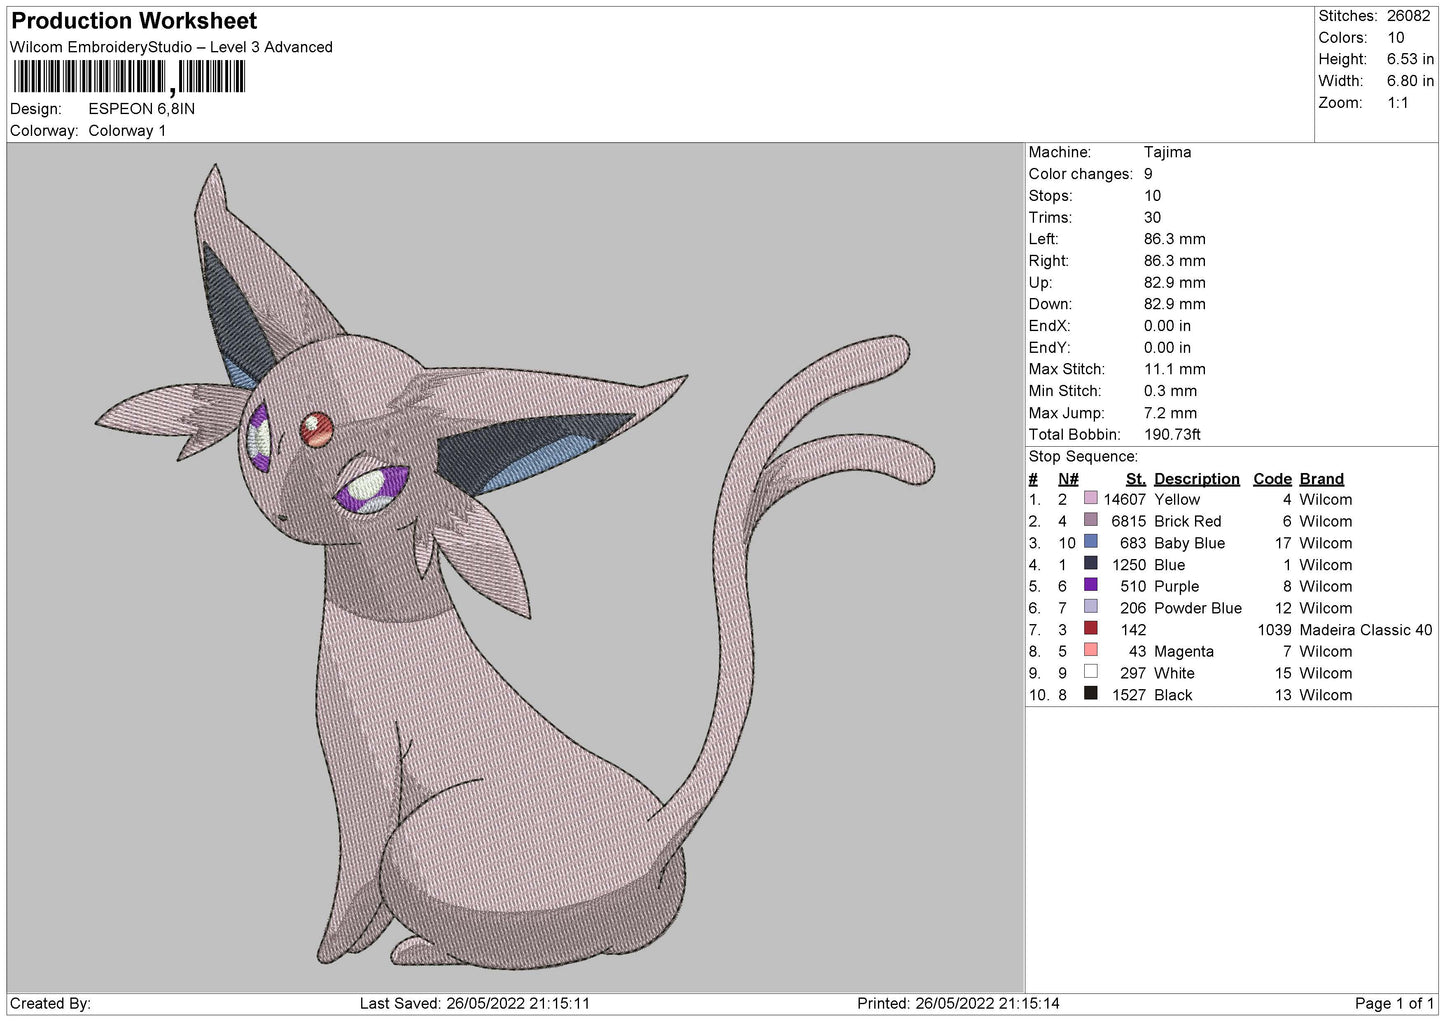Screen dimensions: 1445x1021
Task: Click the Madeira Classic 40 red swatch
Action: (1091, 629)
